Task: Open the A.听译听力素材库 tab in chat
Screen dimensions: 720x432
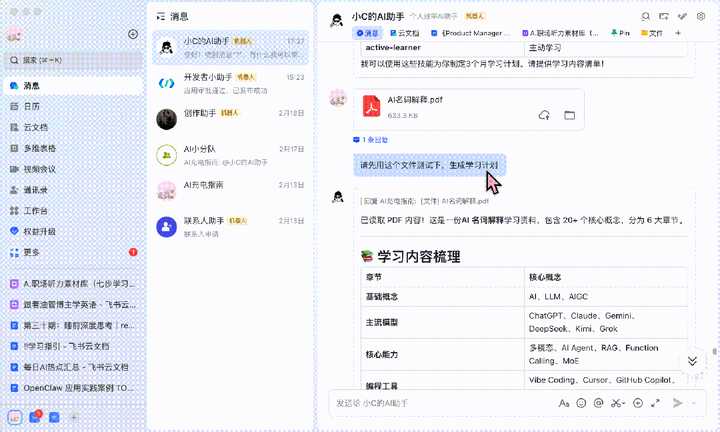Action: click(x=561, y=33)
